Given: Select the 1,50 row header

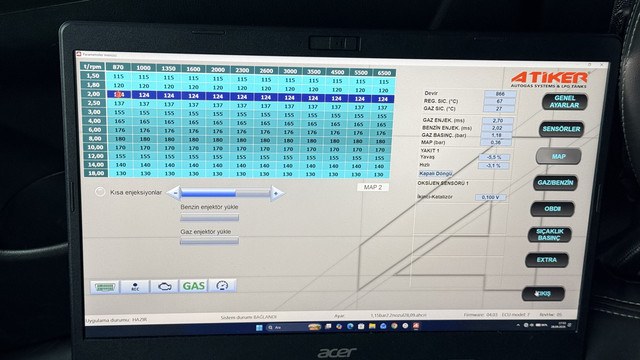Looking at the screenshot, I should (x=93, y=76).
